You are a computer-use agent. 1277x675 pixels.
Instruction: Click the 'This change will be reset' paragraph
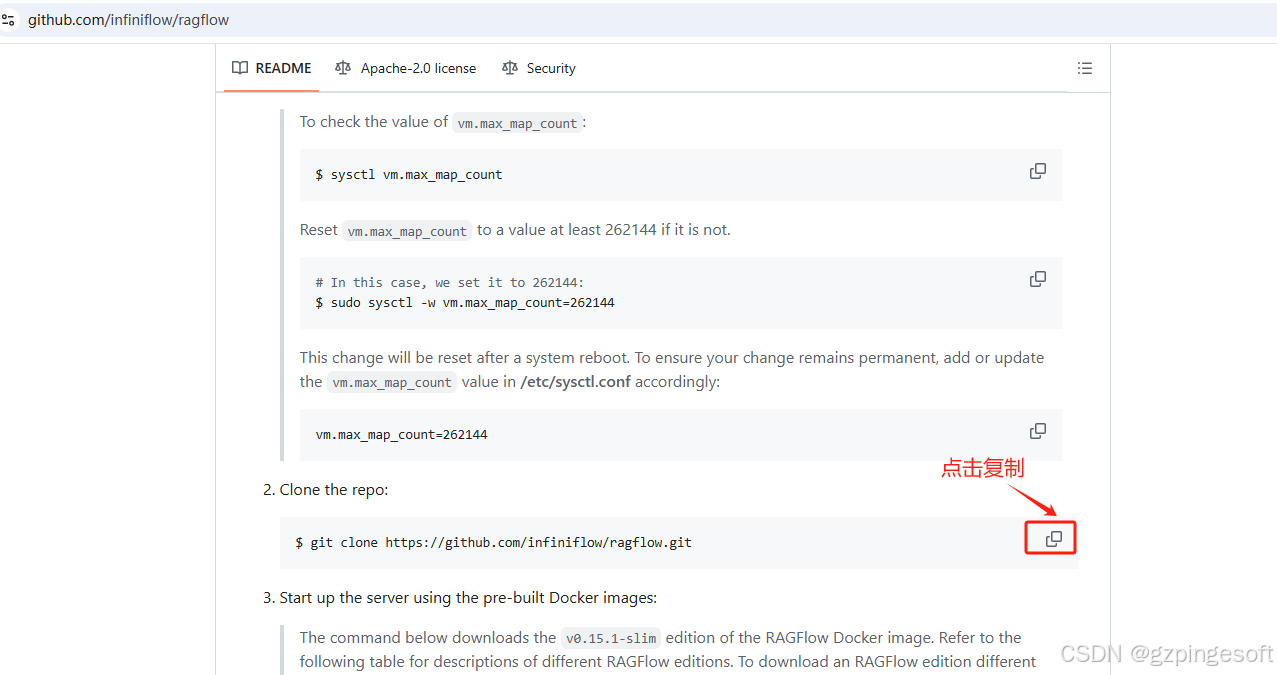672,369
